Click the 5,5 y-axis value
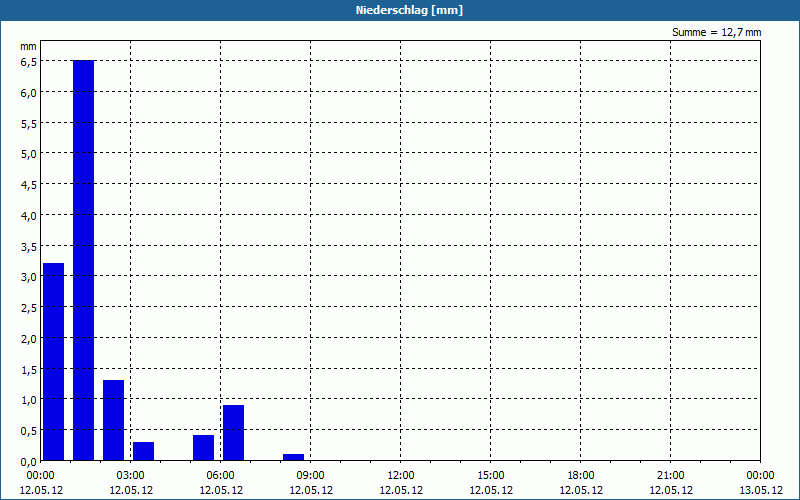 point(29,123)
